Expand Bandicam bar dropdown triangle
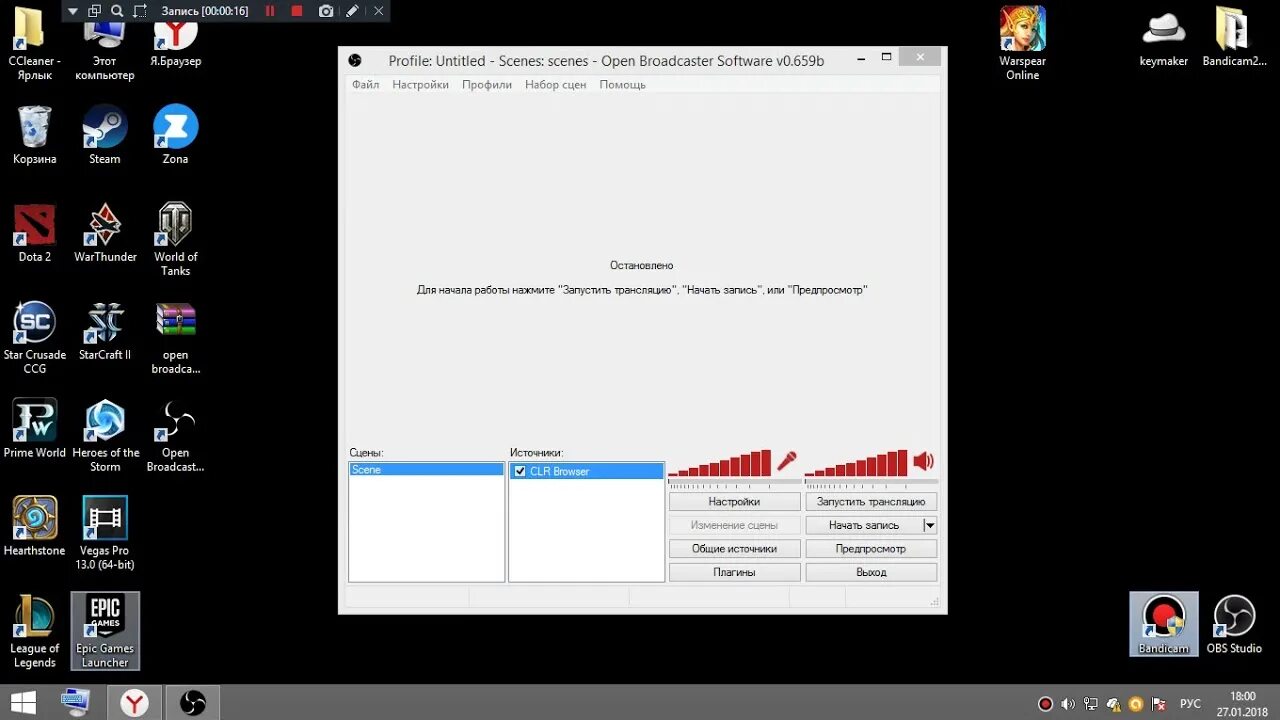This screenshot has height=720, width=1280. pos(73,11)
